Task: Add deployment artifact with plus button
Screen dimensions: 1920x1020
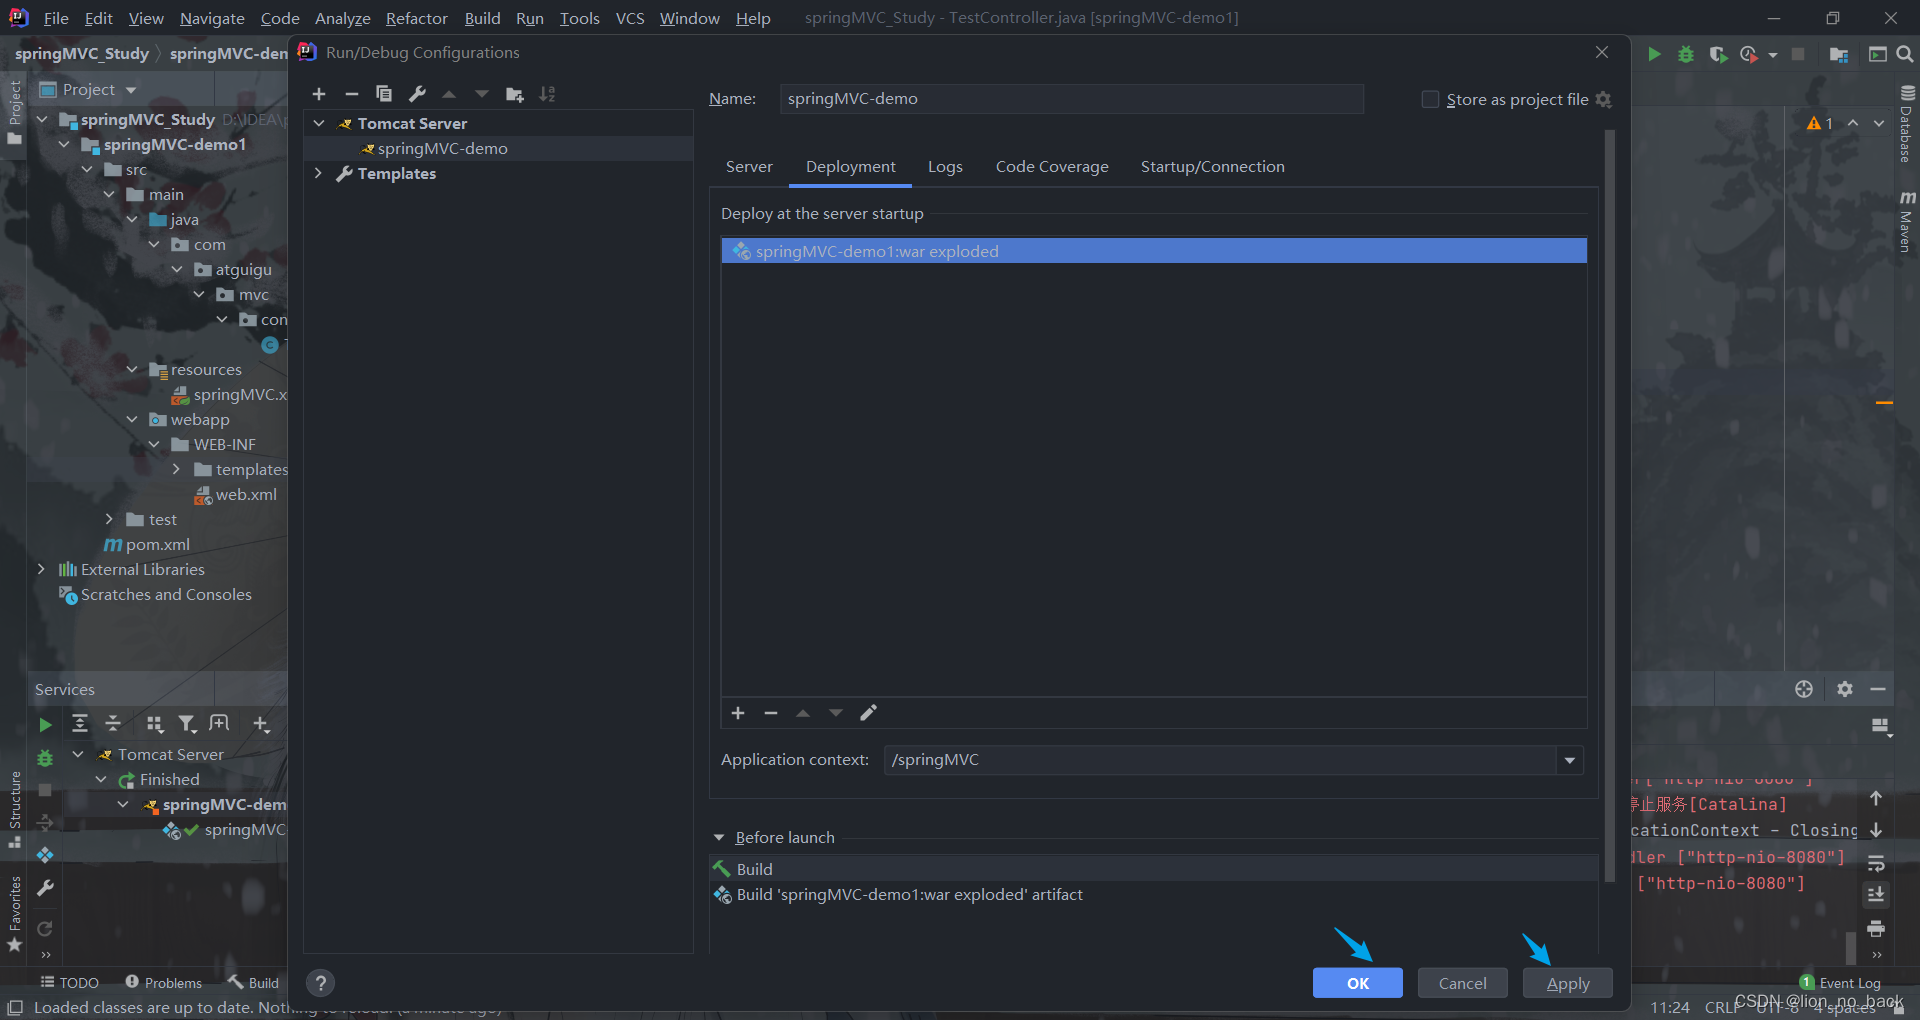Action: tap(738, 713)
